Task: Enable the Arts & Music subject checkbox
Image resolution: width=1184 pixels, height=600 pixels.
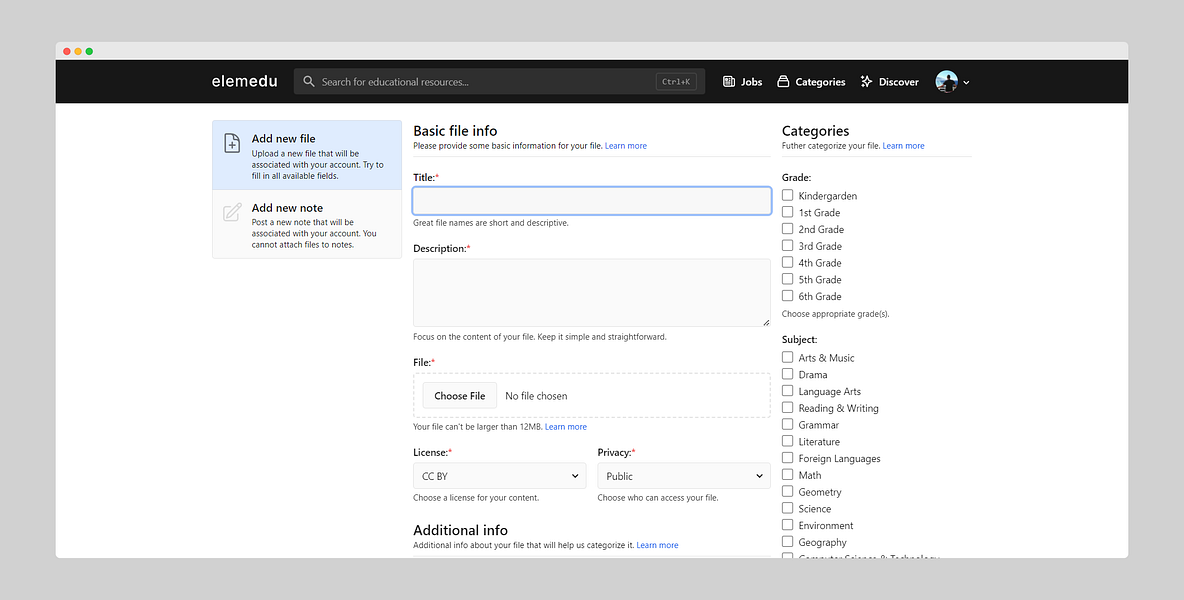Action: pos(788,358)
